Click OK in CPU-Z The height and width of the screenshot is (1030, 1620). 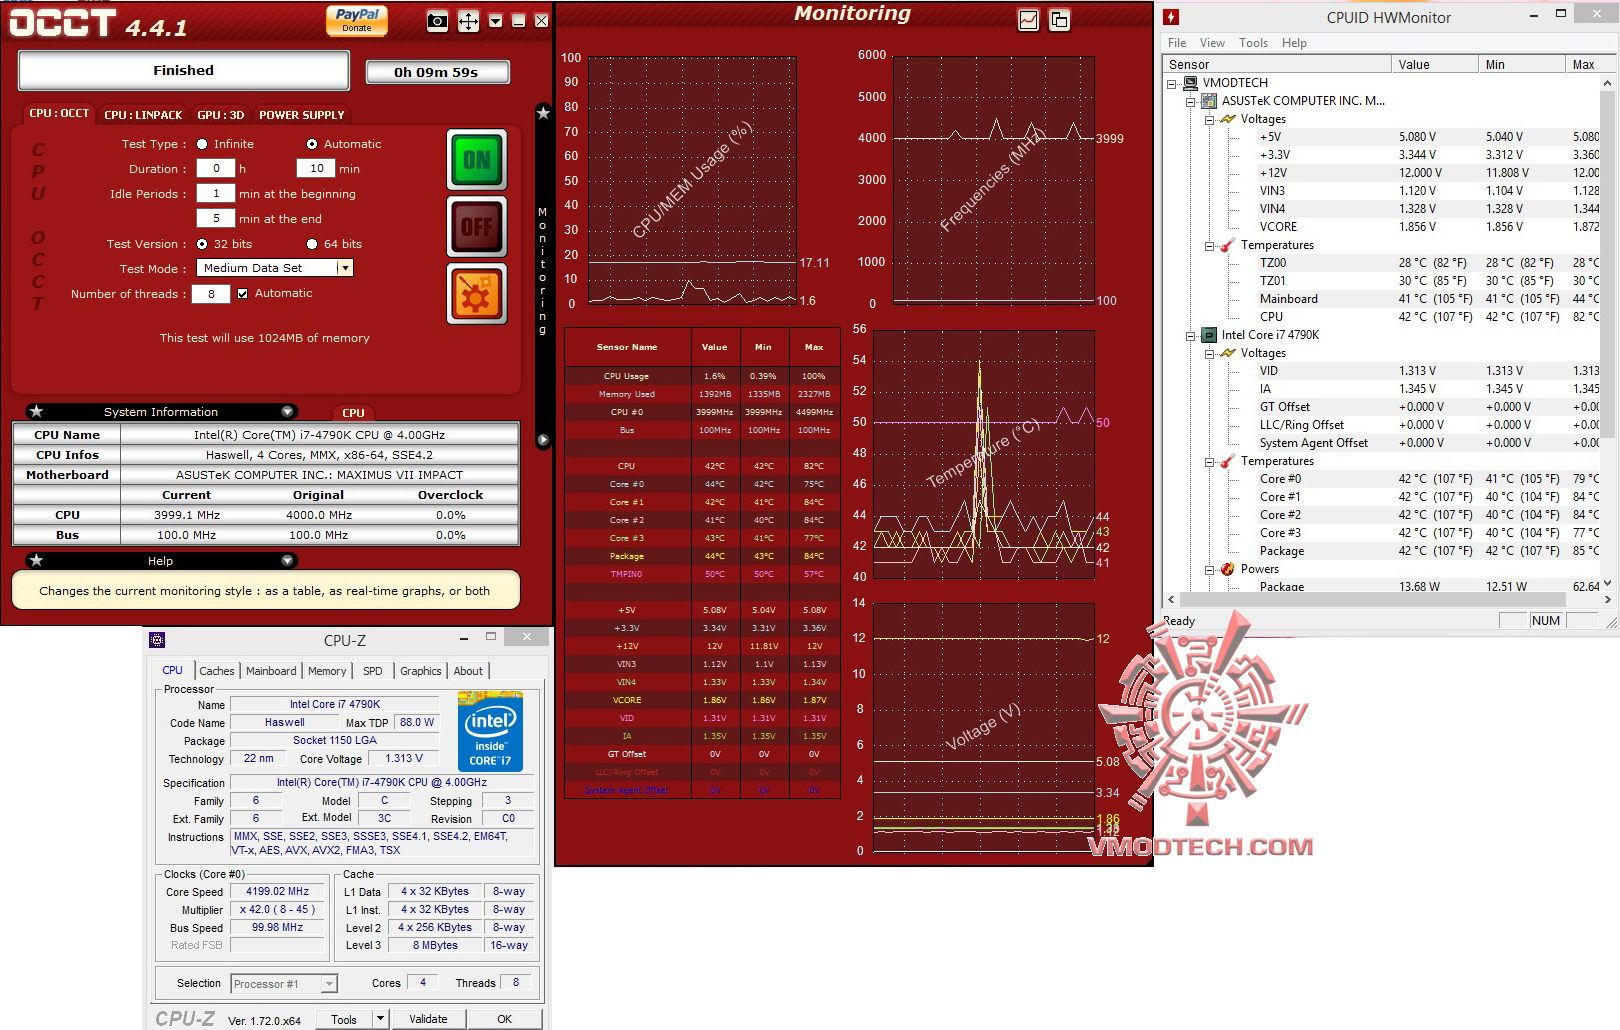505,1019
